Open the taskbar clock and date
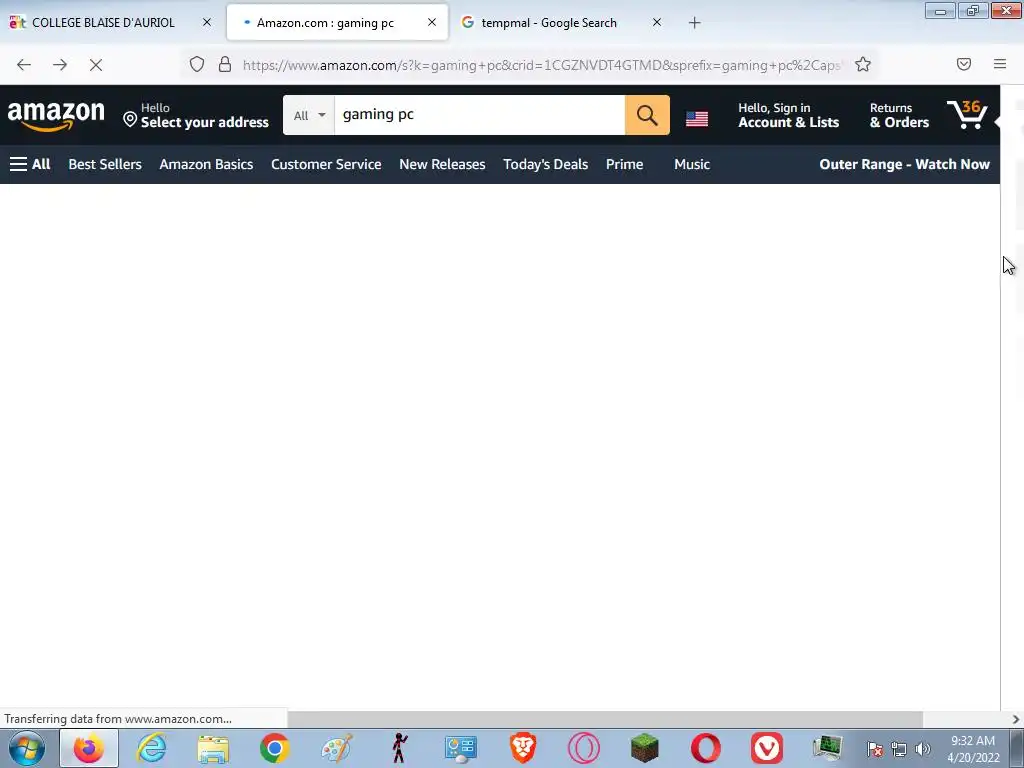The image size is (1024, 768). point(973,749)
